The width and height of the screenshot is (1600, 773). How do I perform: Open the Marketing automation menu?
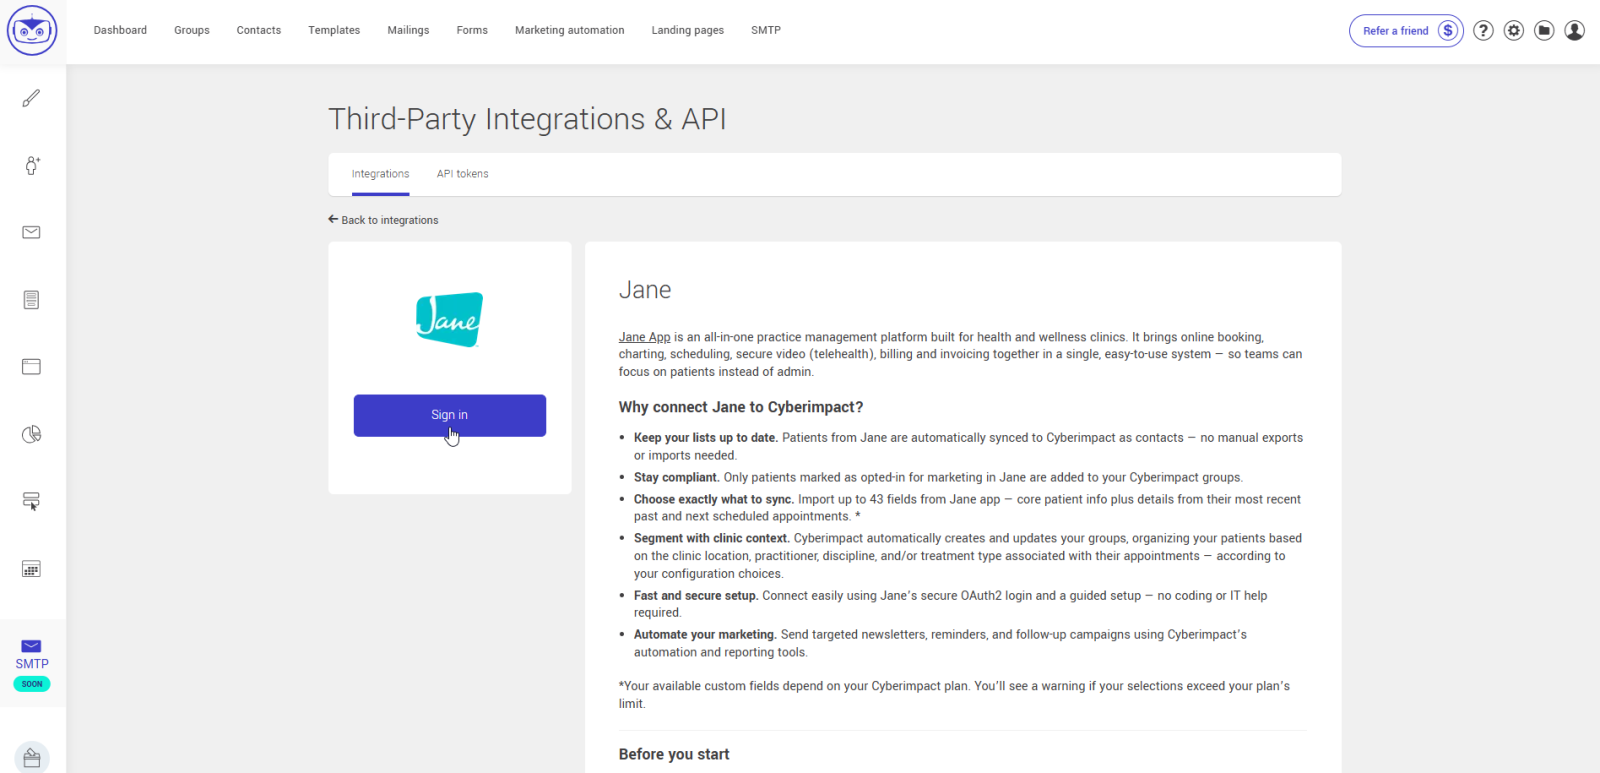[569, 30]
